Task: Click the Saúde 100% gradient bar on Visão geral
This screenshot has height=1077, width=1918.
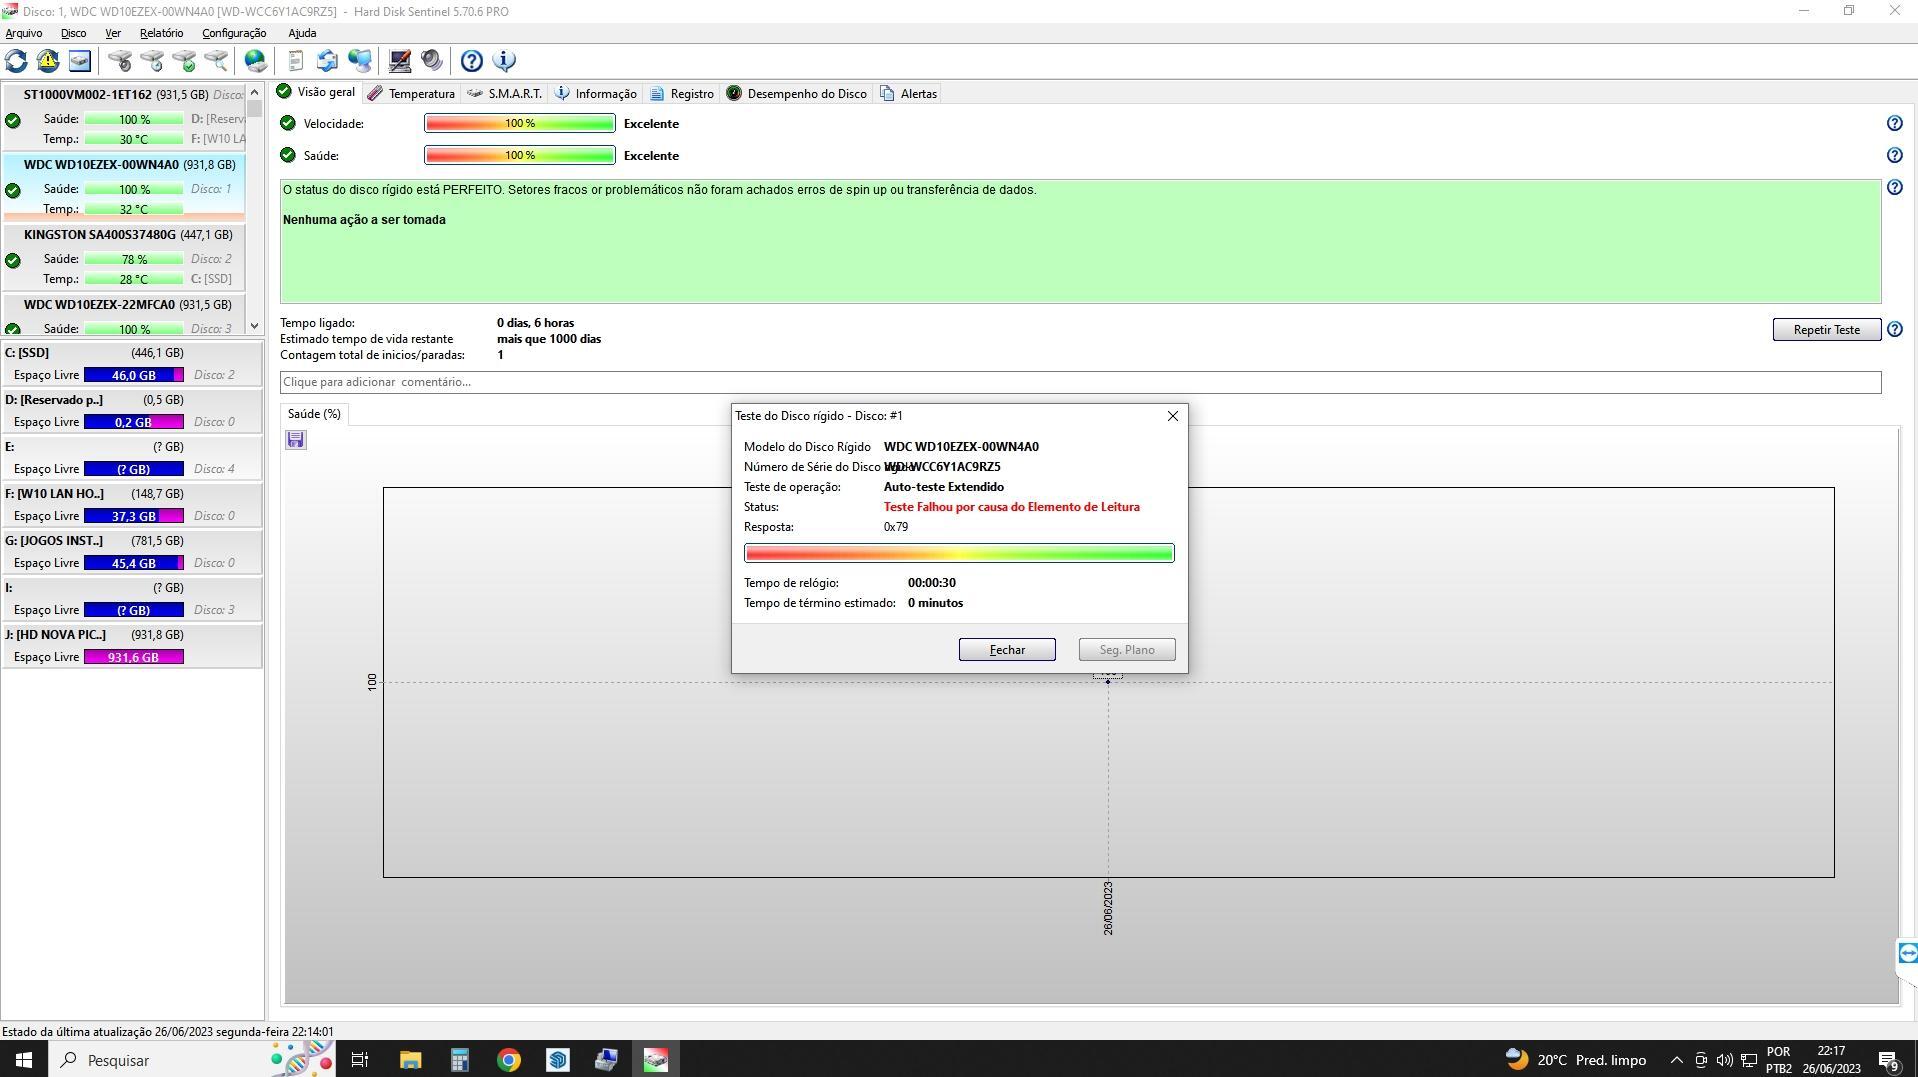Action: tap(520, 156)
